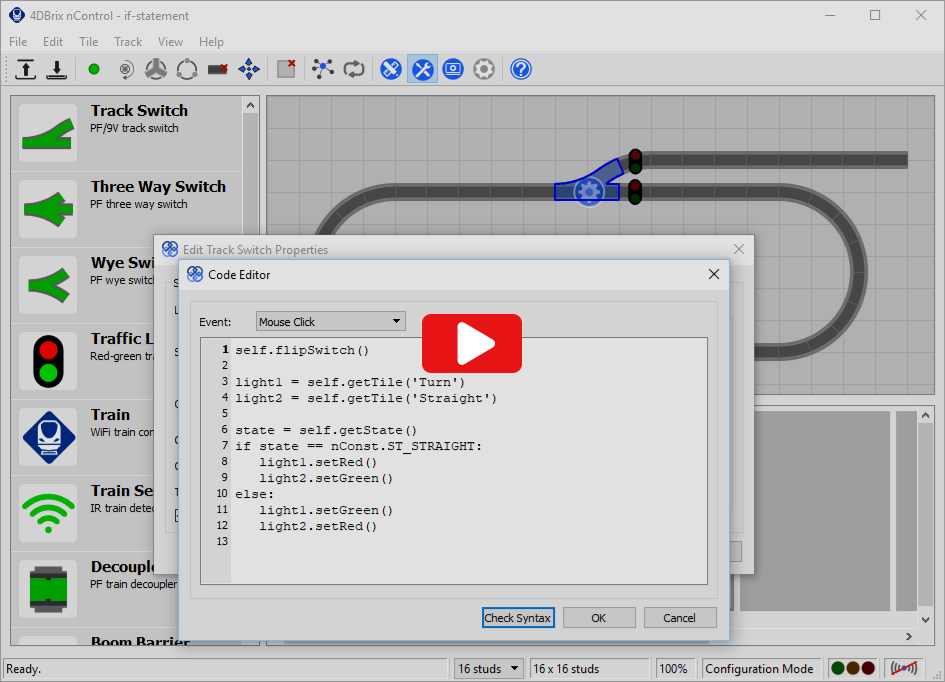Click the three-light status indicator in status bar

(853, 668)
